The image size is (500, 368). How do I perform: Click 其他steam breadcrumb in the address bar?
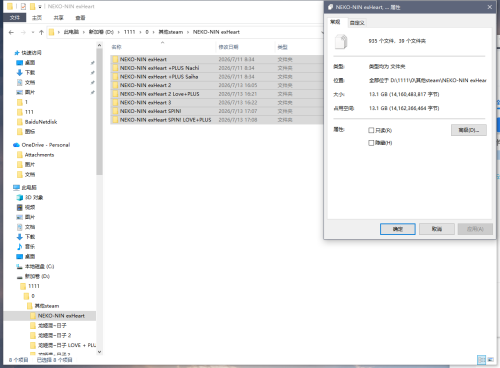tap(171, 32)
